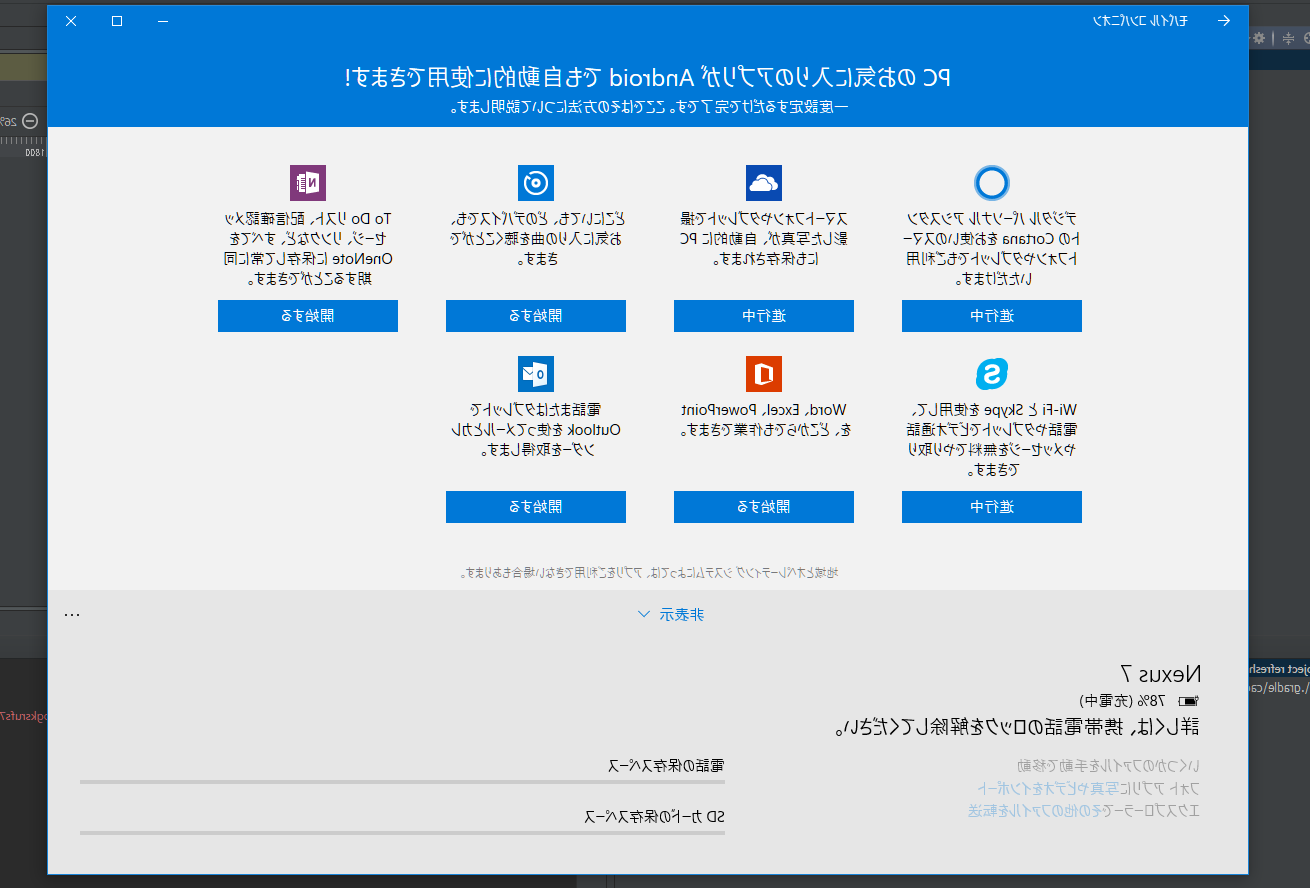Screen dimensions: 1310x888
Task: Click the purple OneNote icon
Action: (308, 183)
